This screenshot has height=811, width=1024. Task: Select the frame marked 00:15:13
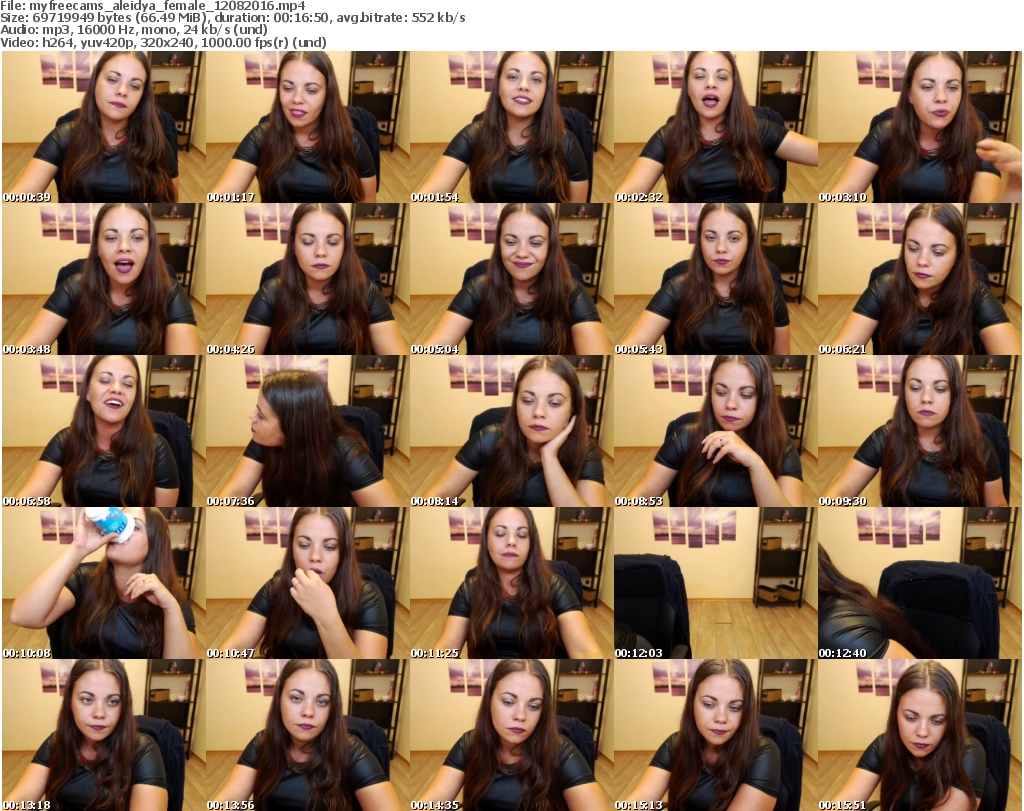[x=716, y=735]
